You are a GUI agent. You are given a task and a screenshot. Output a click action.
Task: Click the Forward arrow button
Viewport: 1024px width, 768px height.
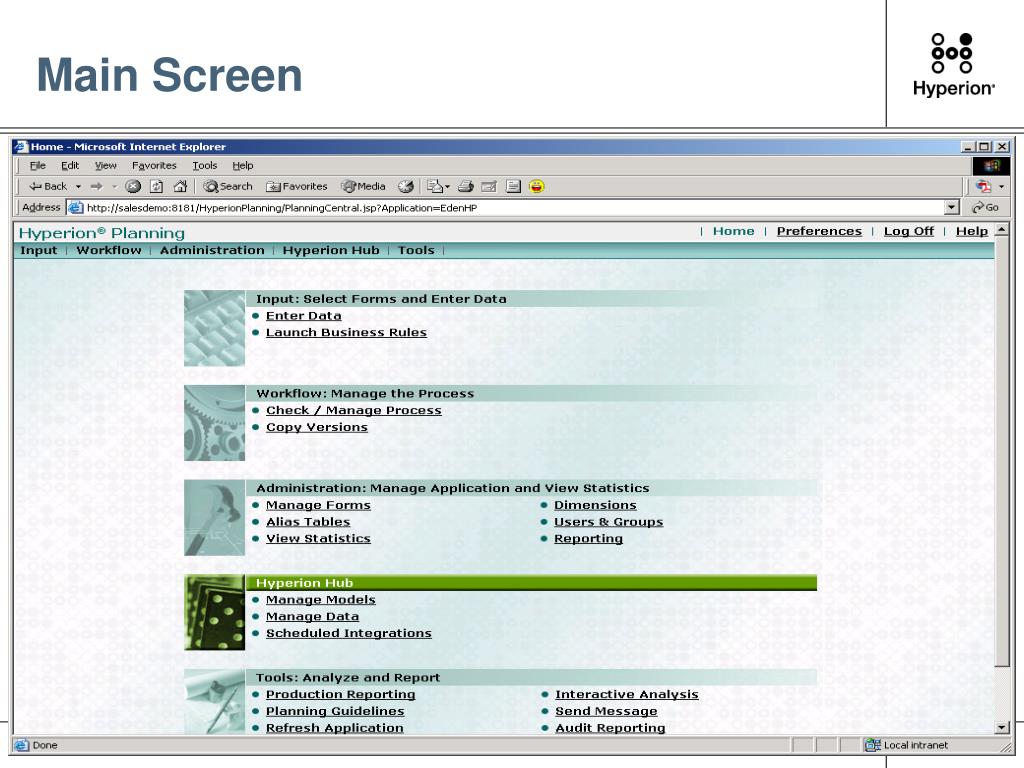click(97, 187)
